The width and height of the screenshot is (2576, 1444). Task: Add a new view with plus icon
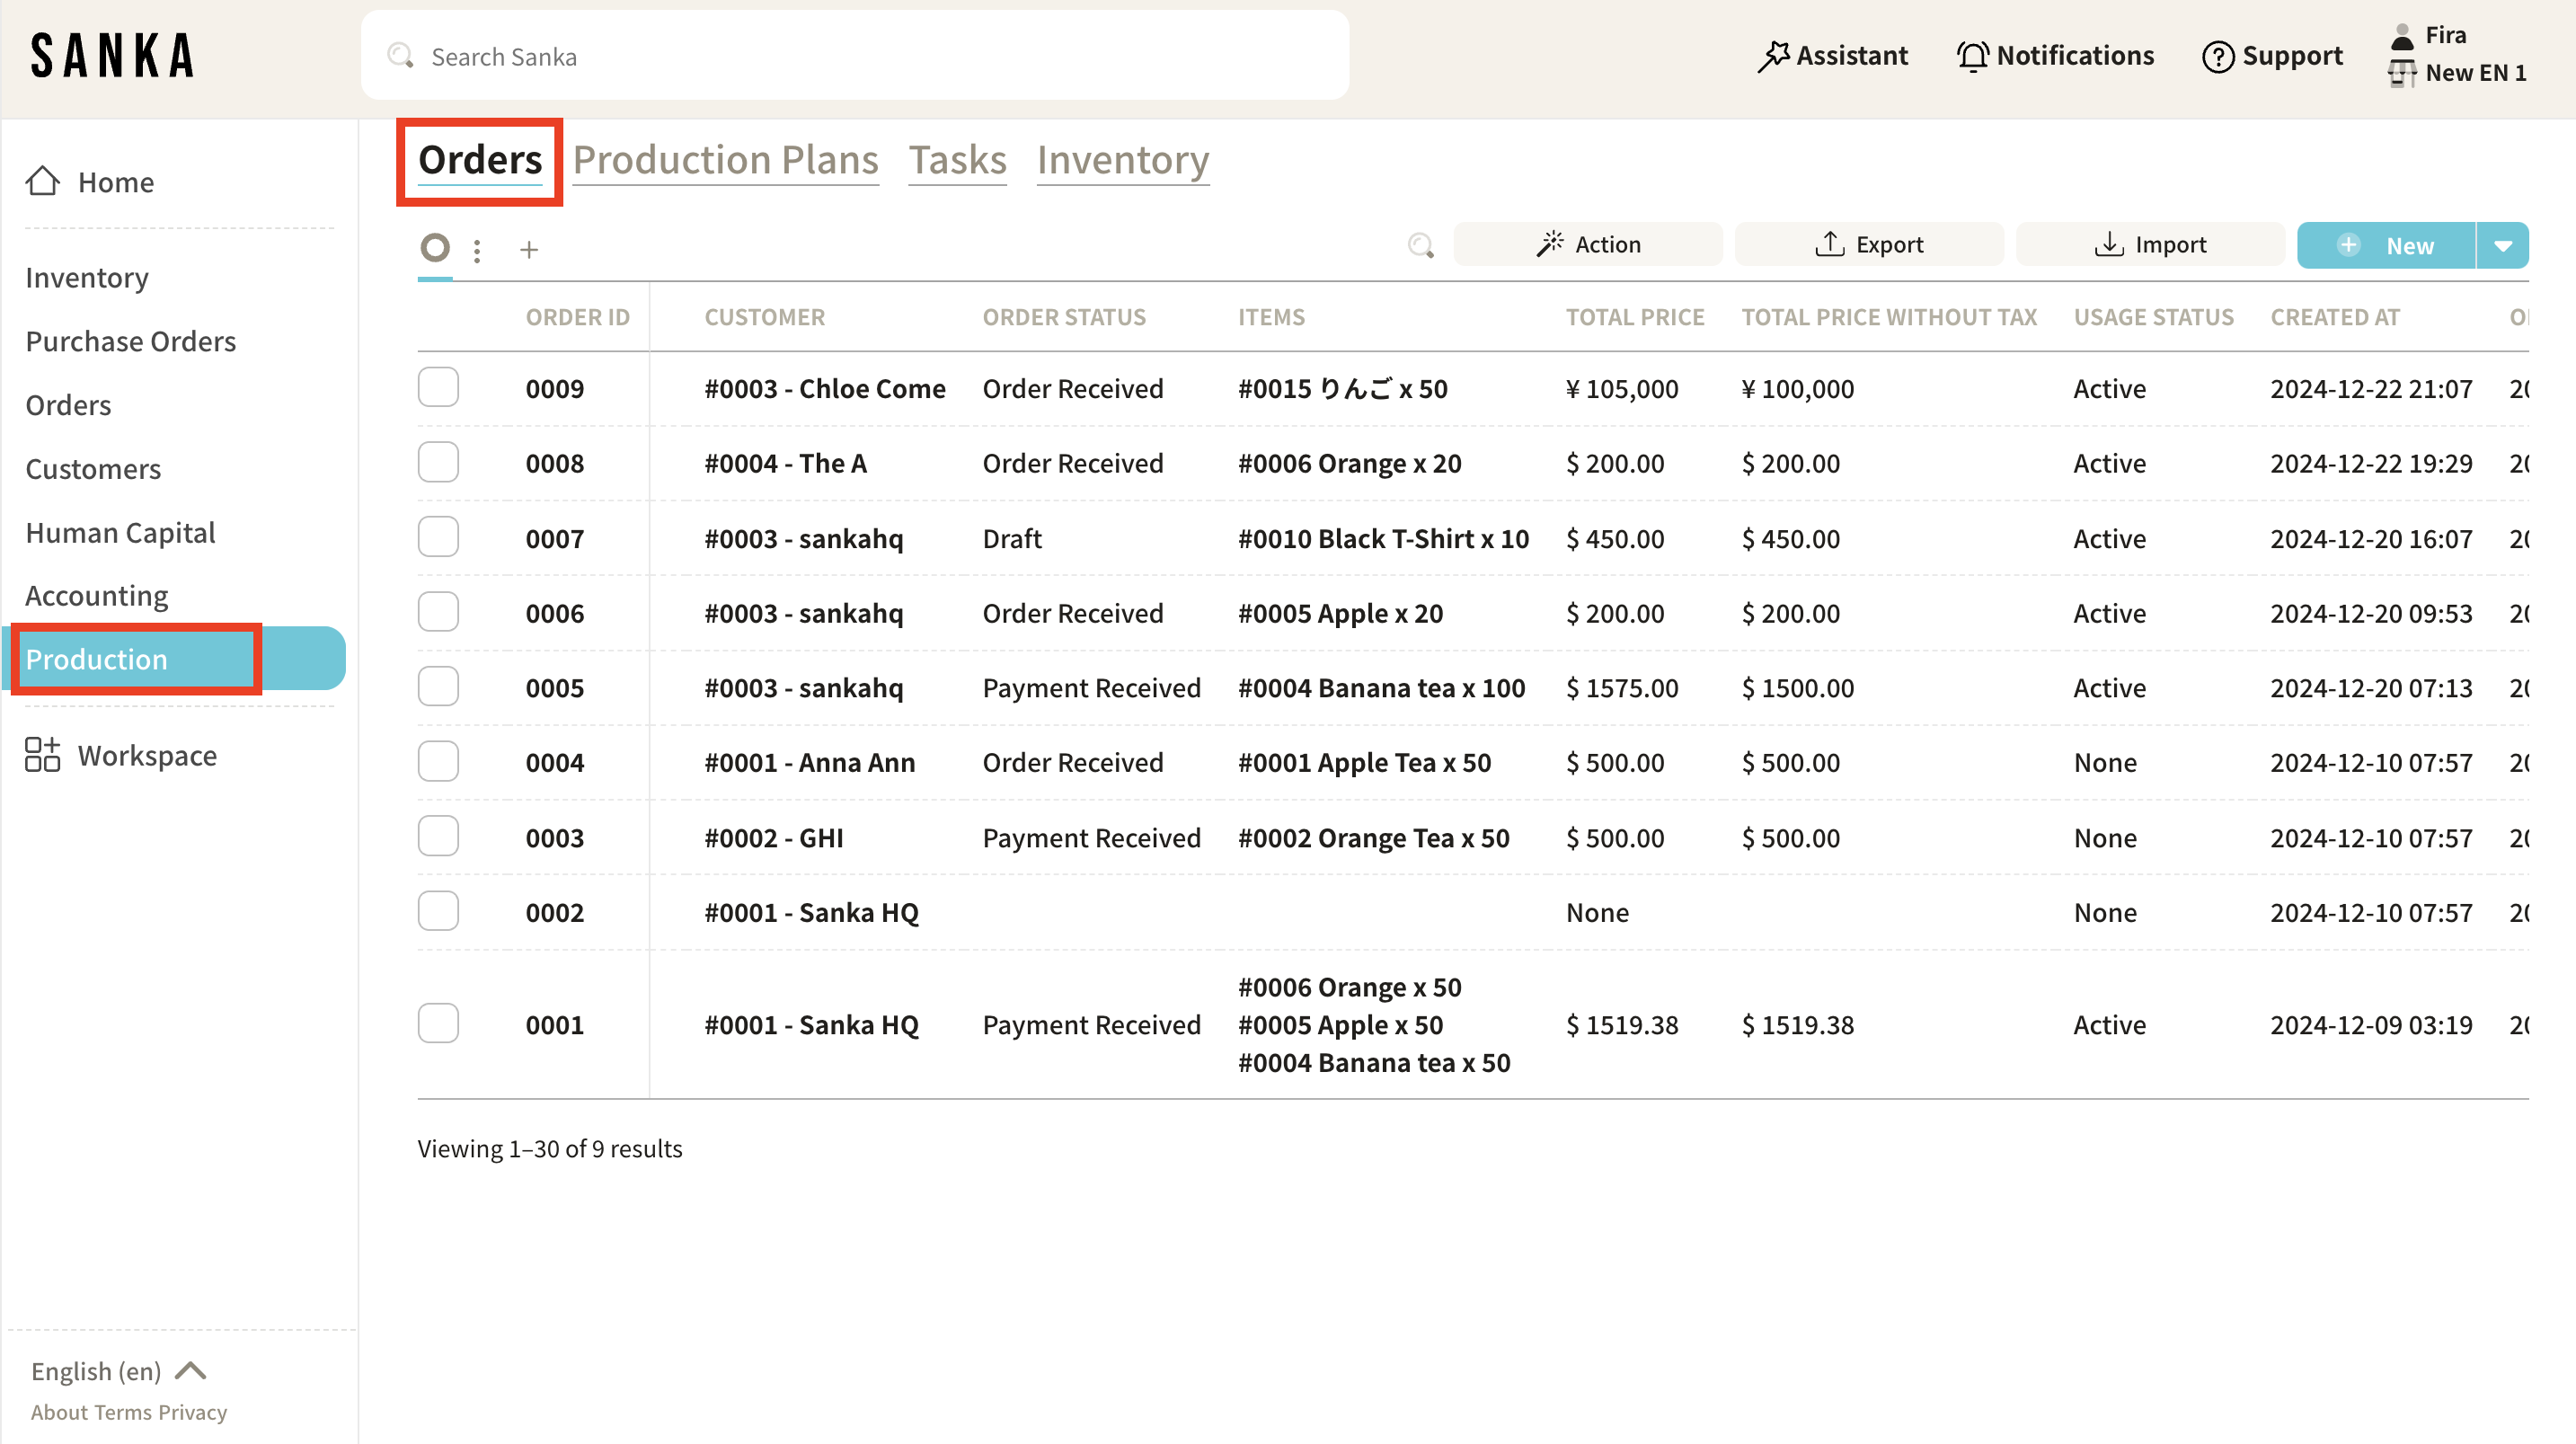[529, 250]
